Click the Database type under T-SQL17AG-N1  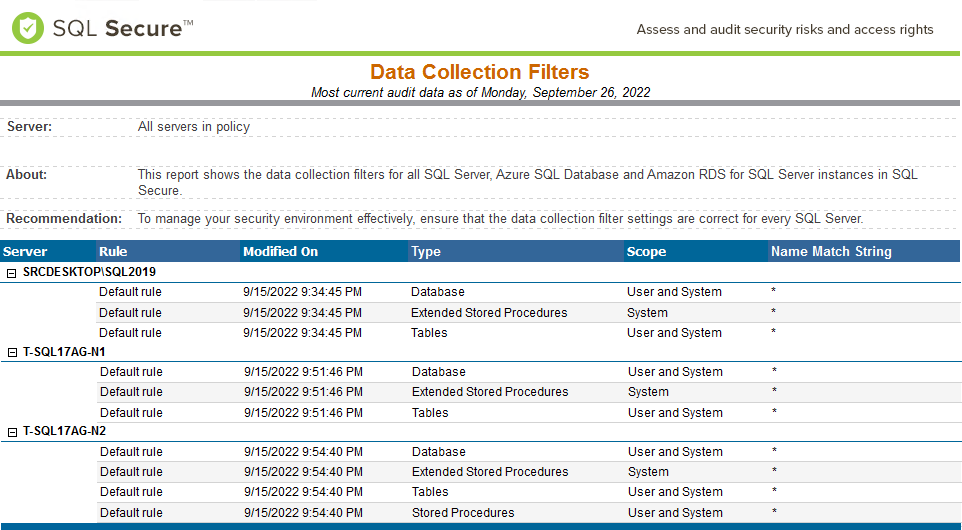click(x=438, y=372)
